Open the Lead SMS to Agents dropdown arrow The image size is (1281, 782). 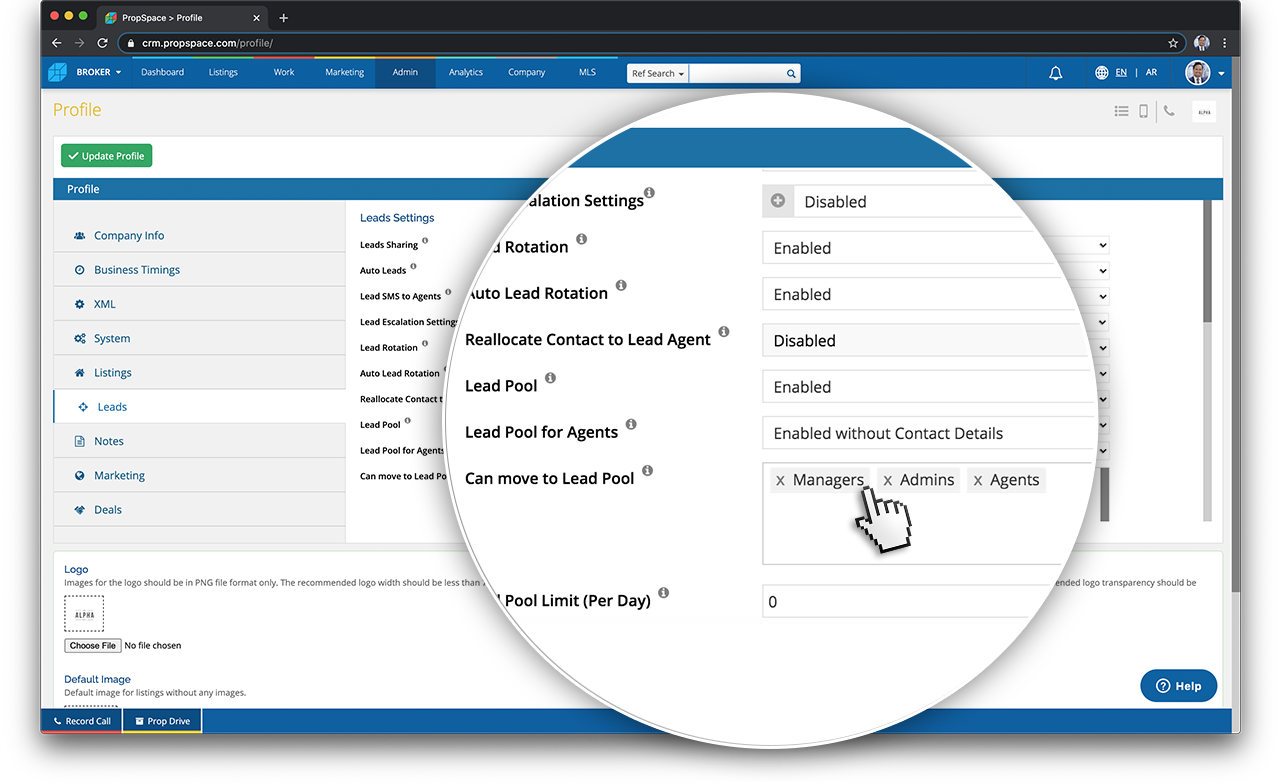click(1102, 297)
